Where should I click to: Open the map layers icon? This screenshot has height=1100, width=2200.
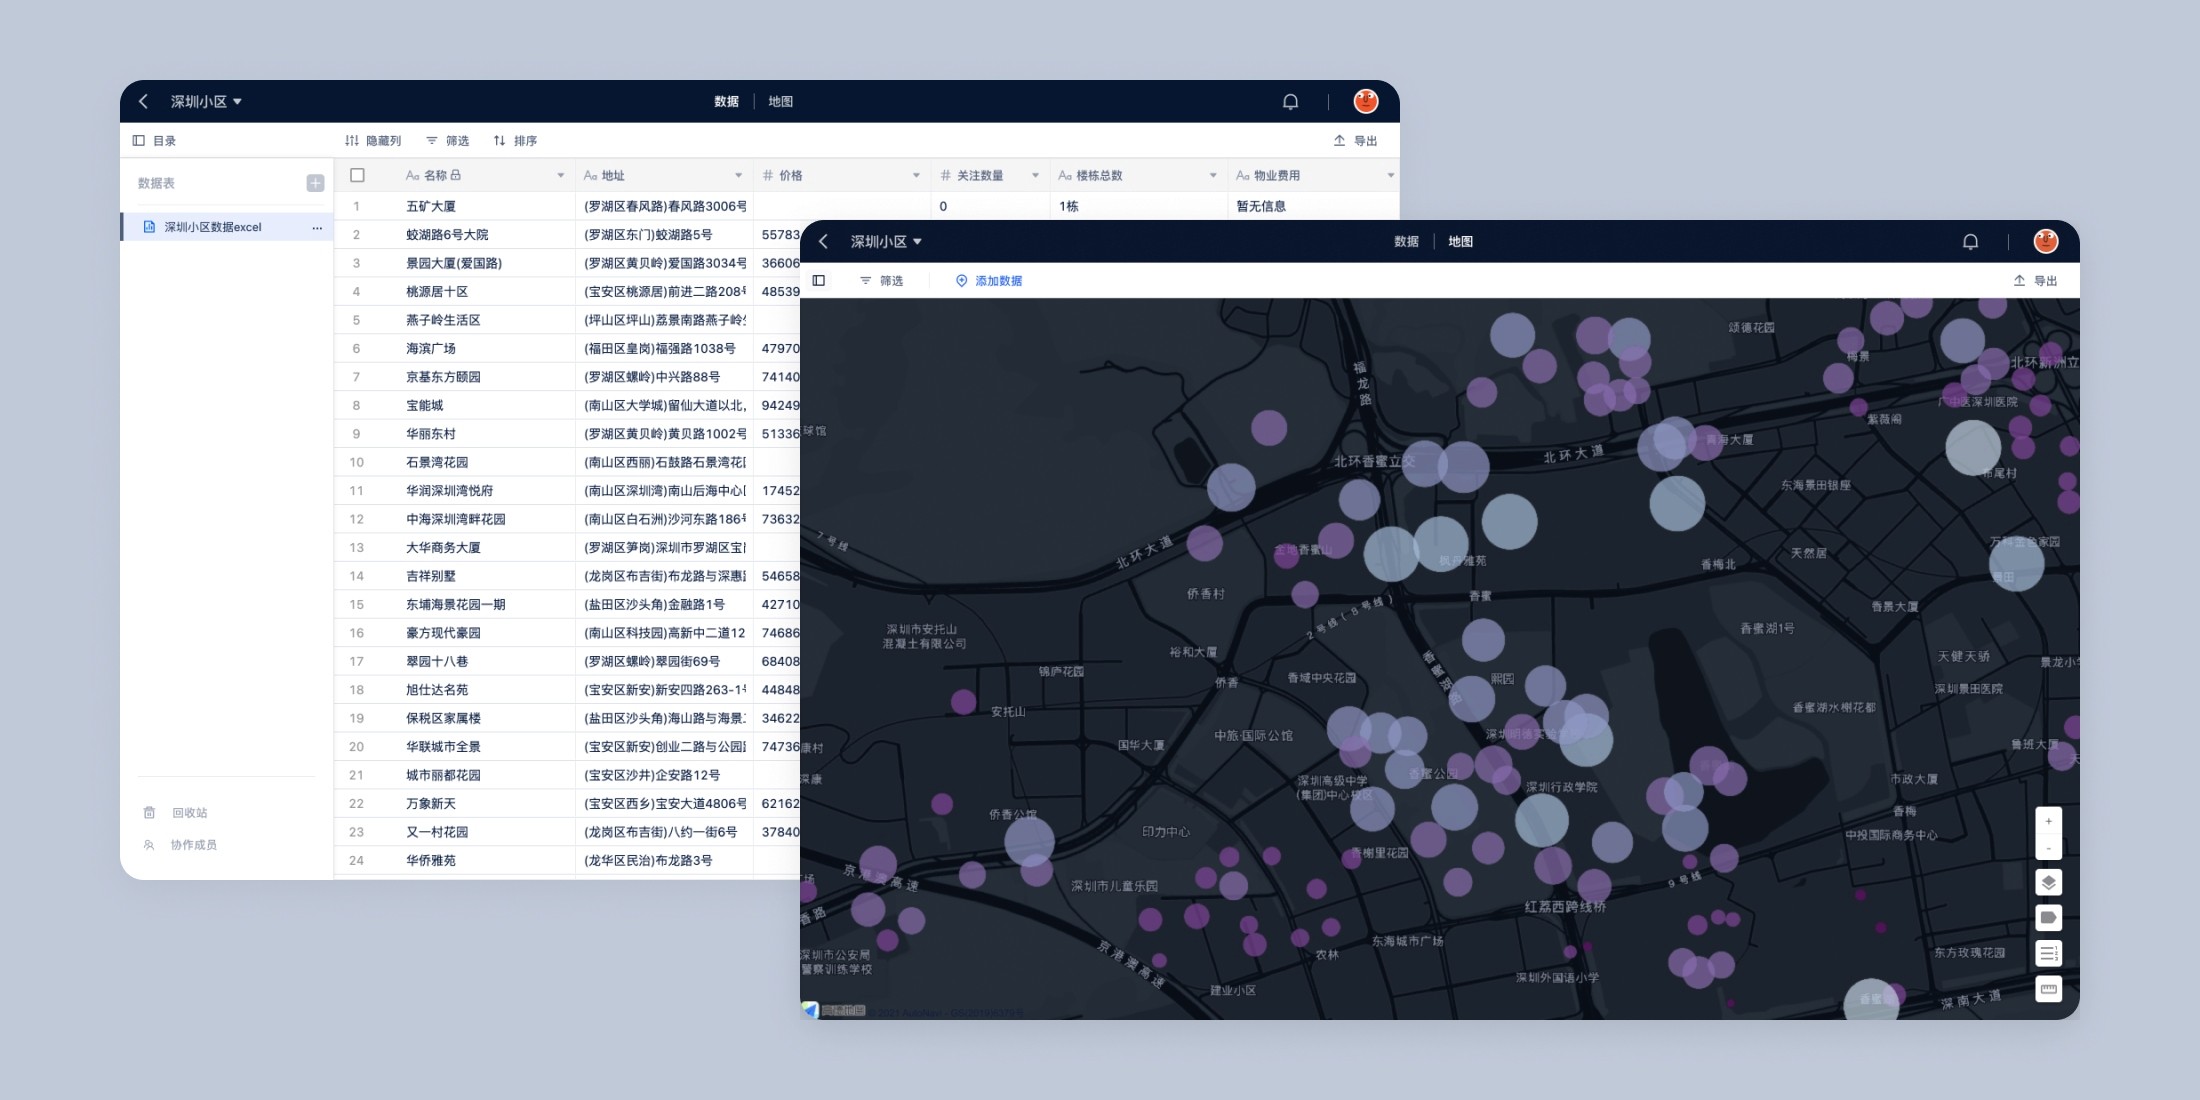point(2048,882)
